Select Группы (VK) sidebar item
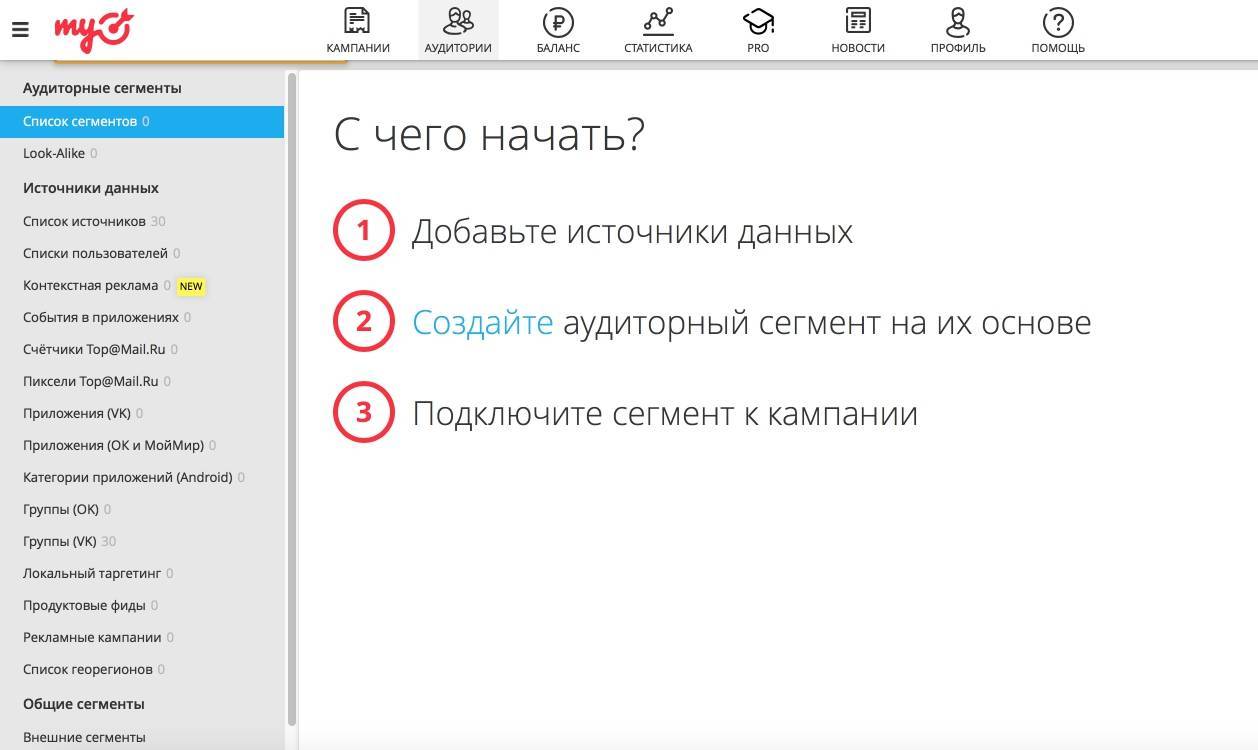The width and height of the screenshot is (1258, 750). 60,541
